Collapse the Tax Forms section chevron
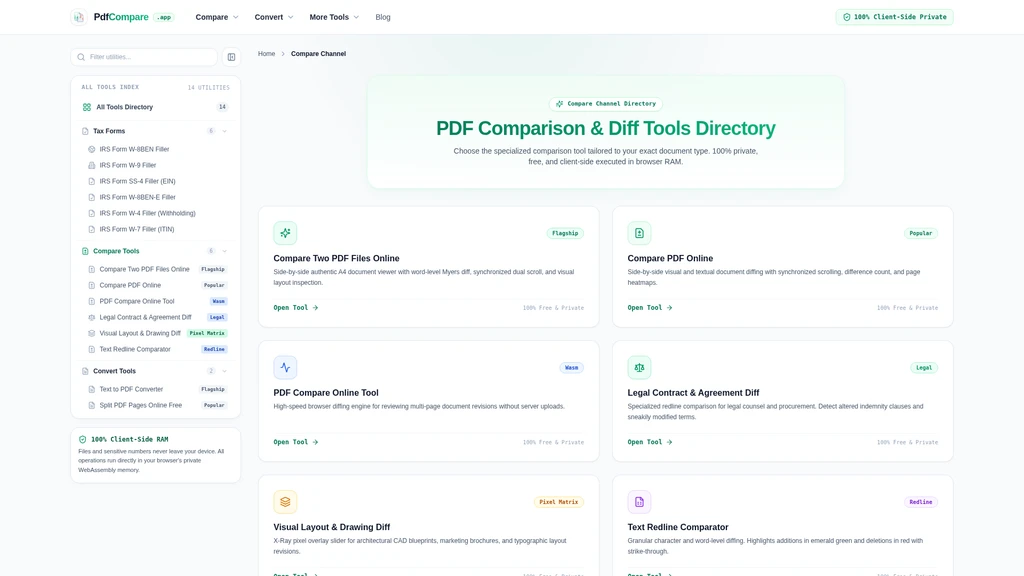 coord(225,131)
